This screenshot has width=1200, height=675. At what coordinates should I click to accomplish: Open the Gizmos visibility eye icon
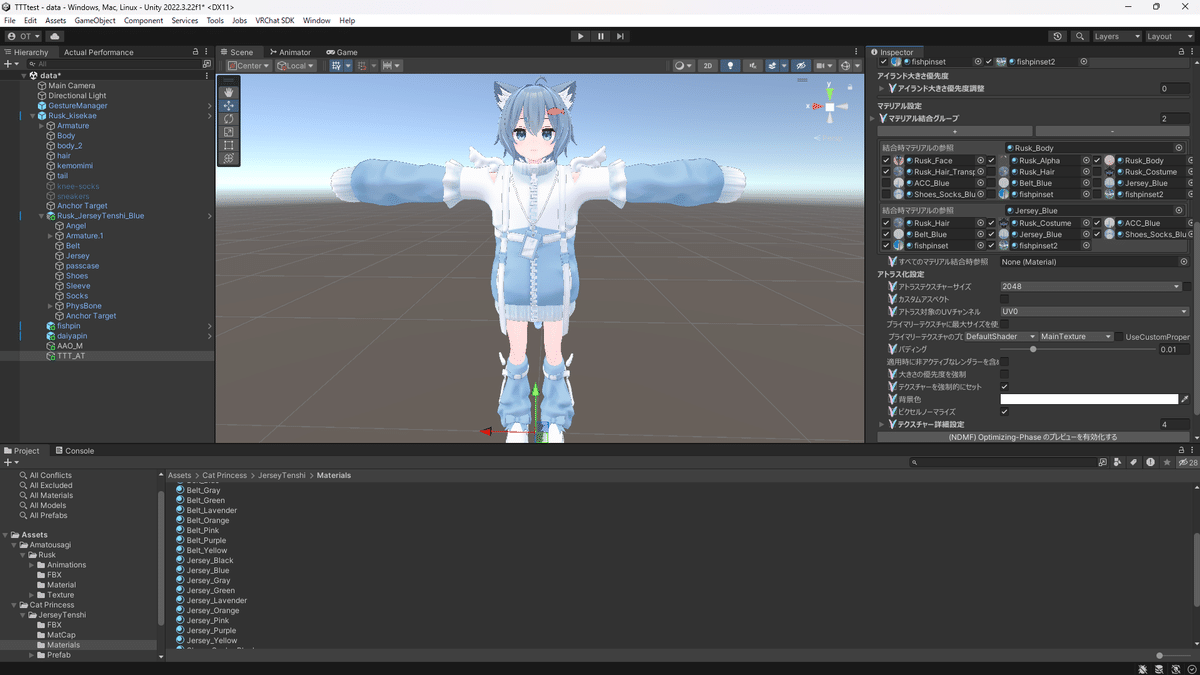(x=802, y=65)
